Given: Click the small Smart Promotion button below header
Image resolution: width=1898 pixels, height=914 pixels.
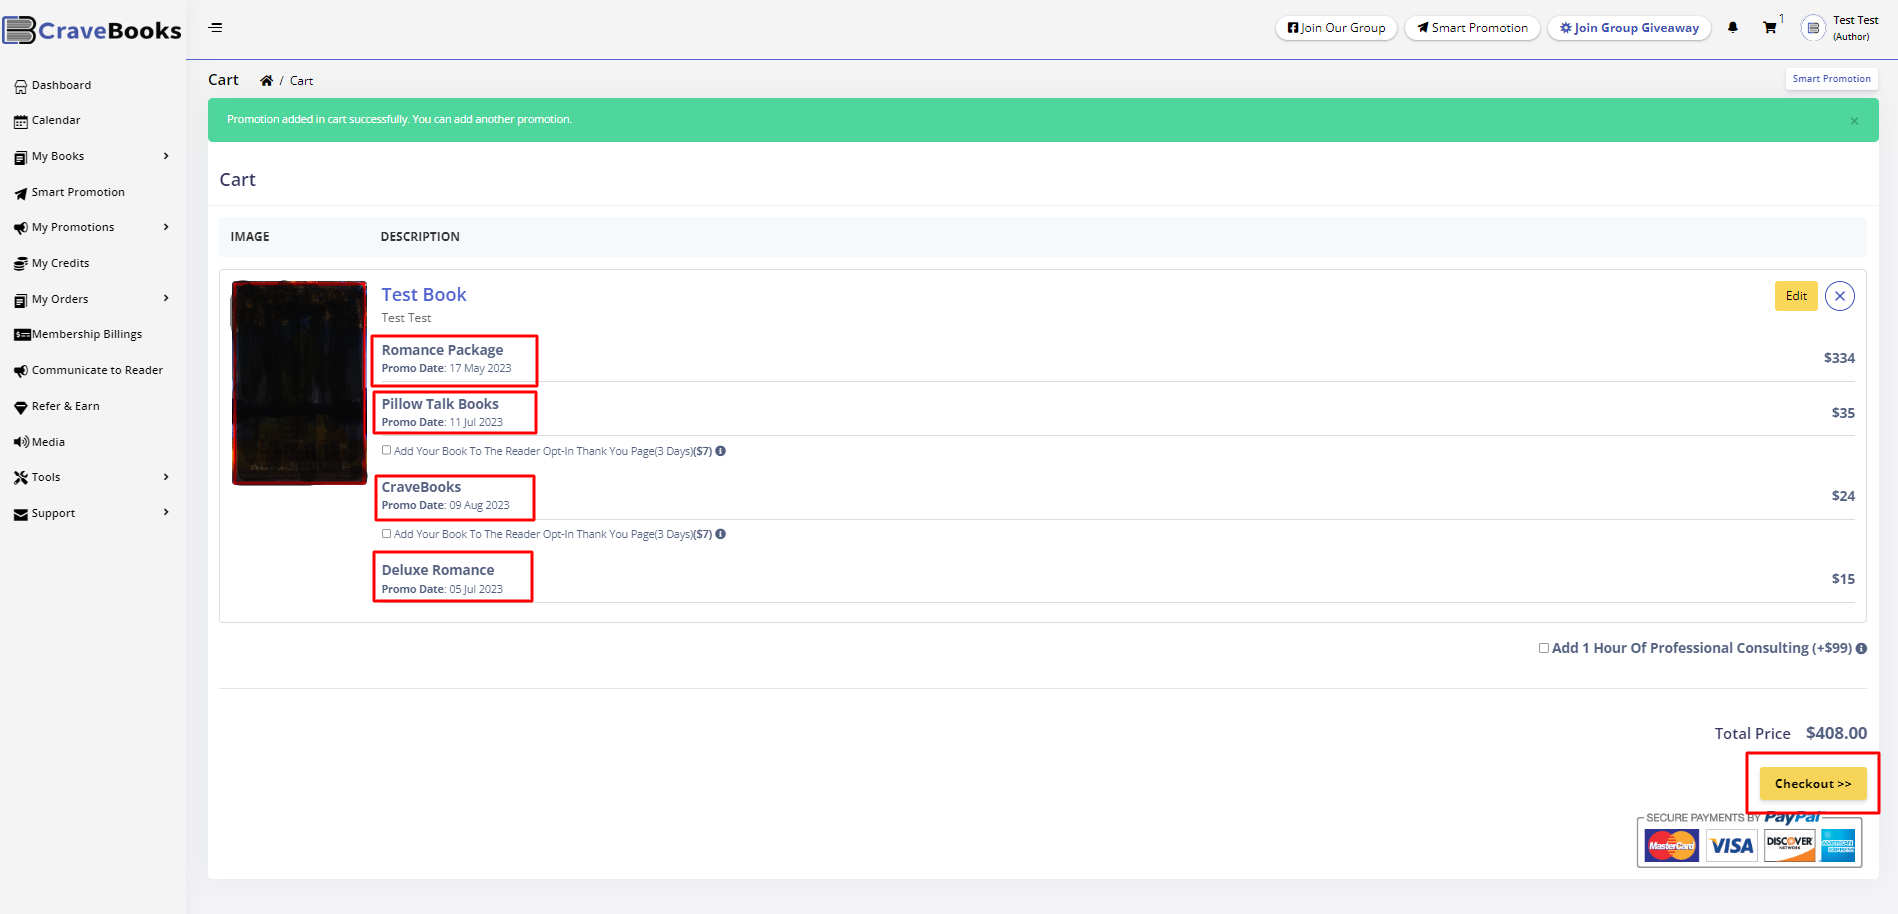Looking at the screenshot, I should 1831,79.
